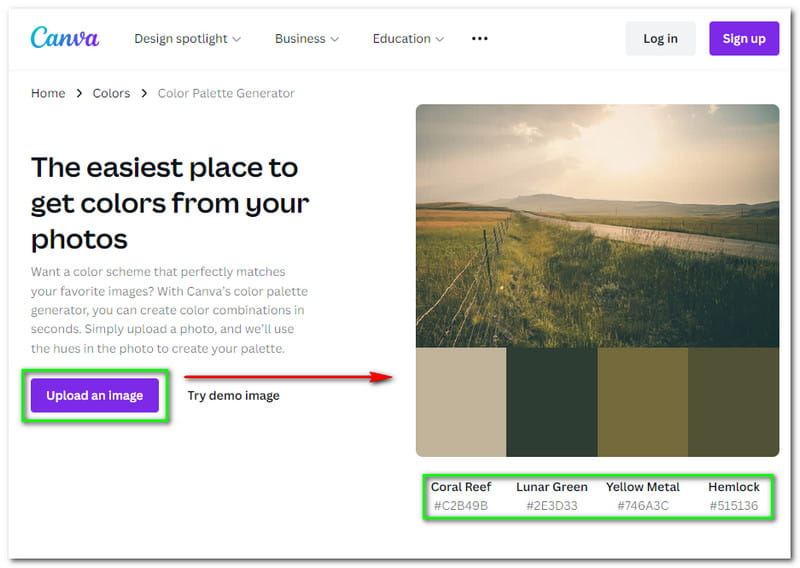Image resolution: width=800 pixels, height=568 pixels.
Task: Click the landscape field photo
Action: [597, 226]
